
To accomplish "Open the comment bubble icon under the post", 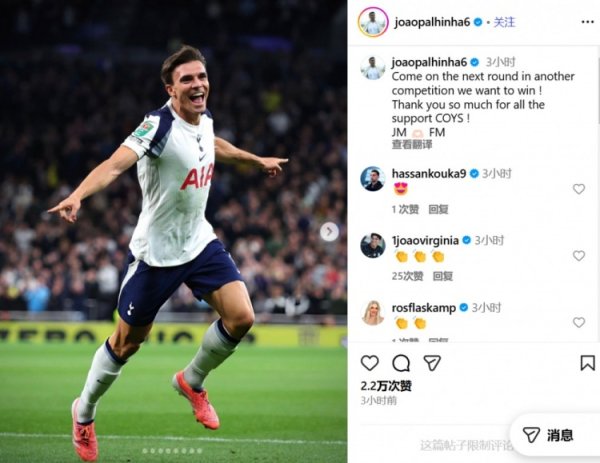I will coord(401,363).
